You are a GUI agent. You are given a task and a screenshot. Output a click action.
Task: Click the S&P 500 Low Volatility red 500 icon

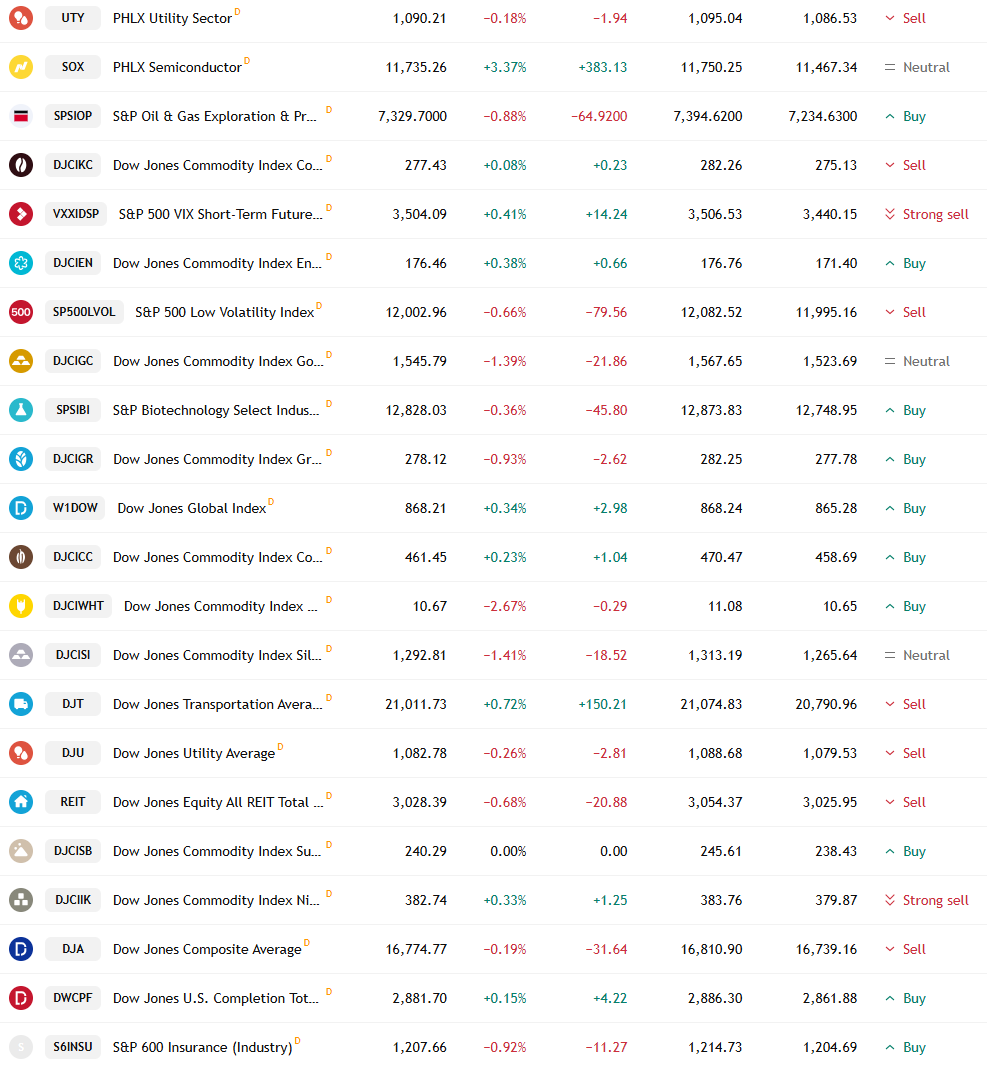pos(21,312)
